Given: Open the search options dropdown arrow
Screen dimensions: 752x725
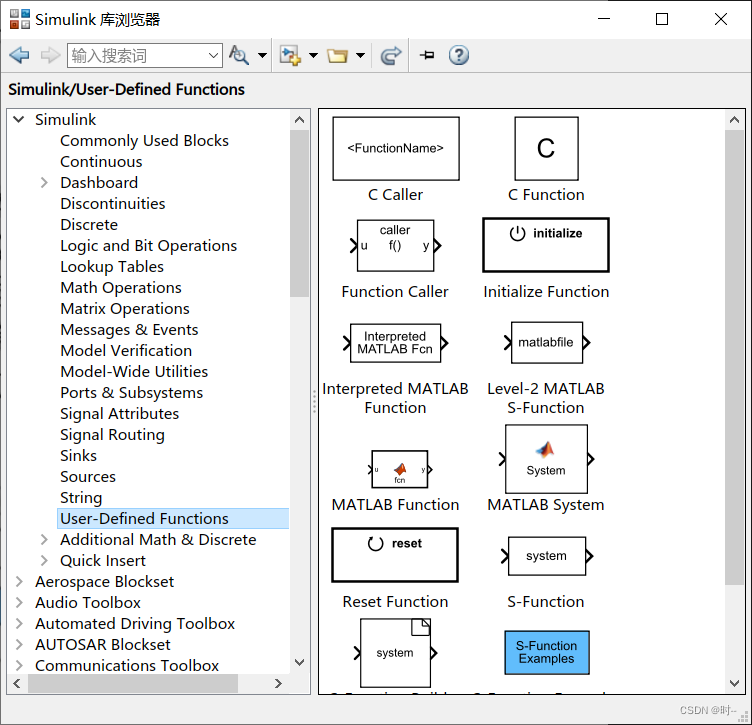Looking at the screenshot, I should pyautogui.click(x=262, y=55).
